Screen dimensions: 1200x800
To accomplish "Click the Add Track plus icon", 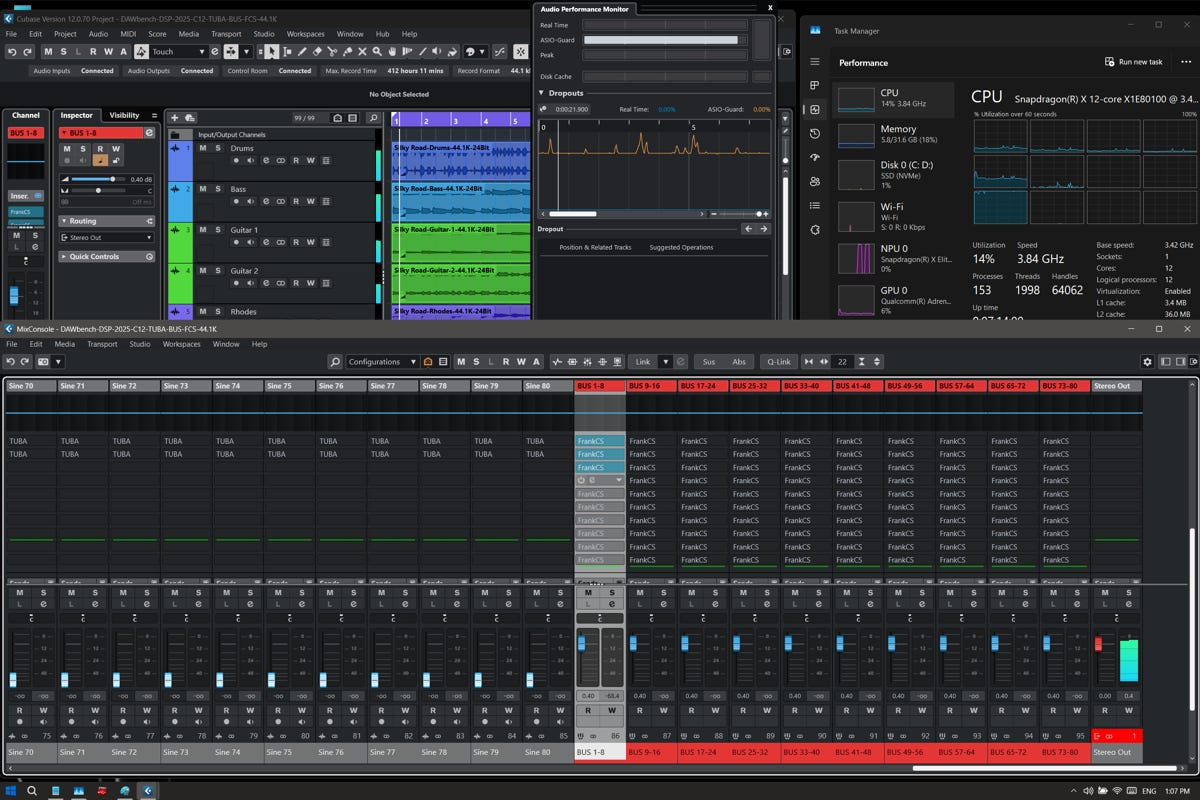I will [x=174, y=118].
